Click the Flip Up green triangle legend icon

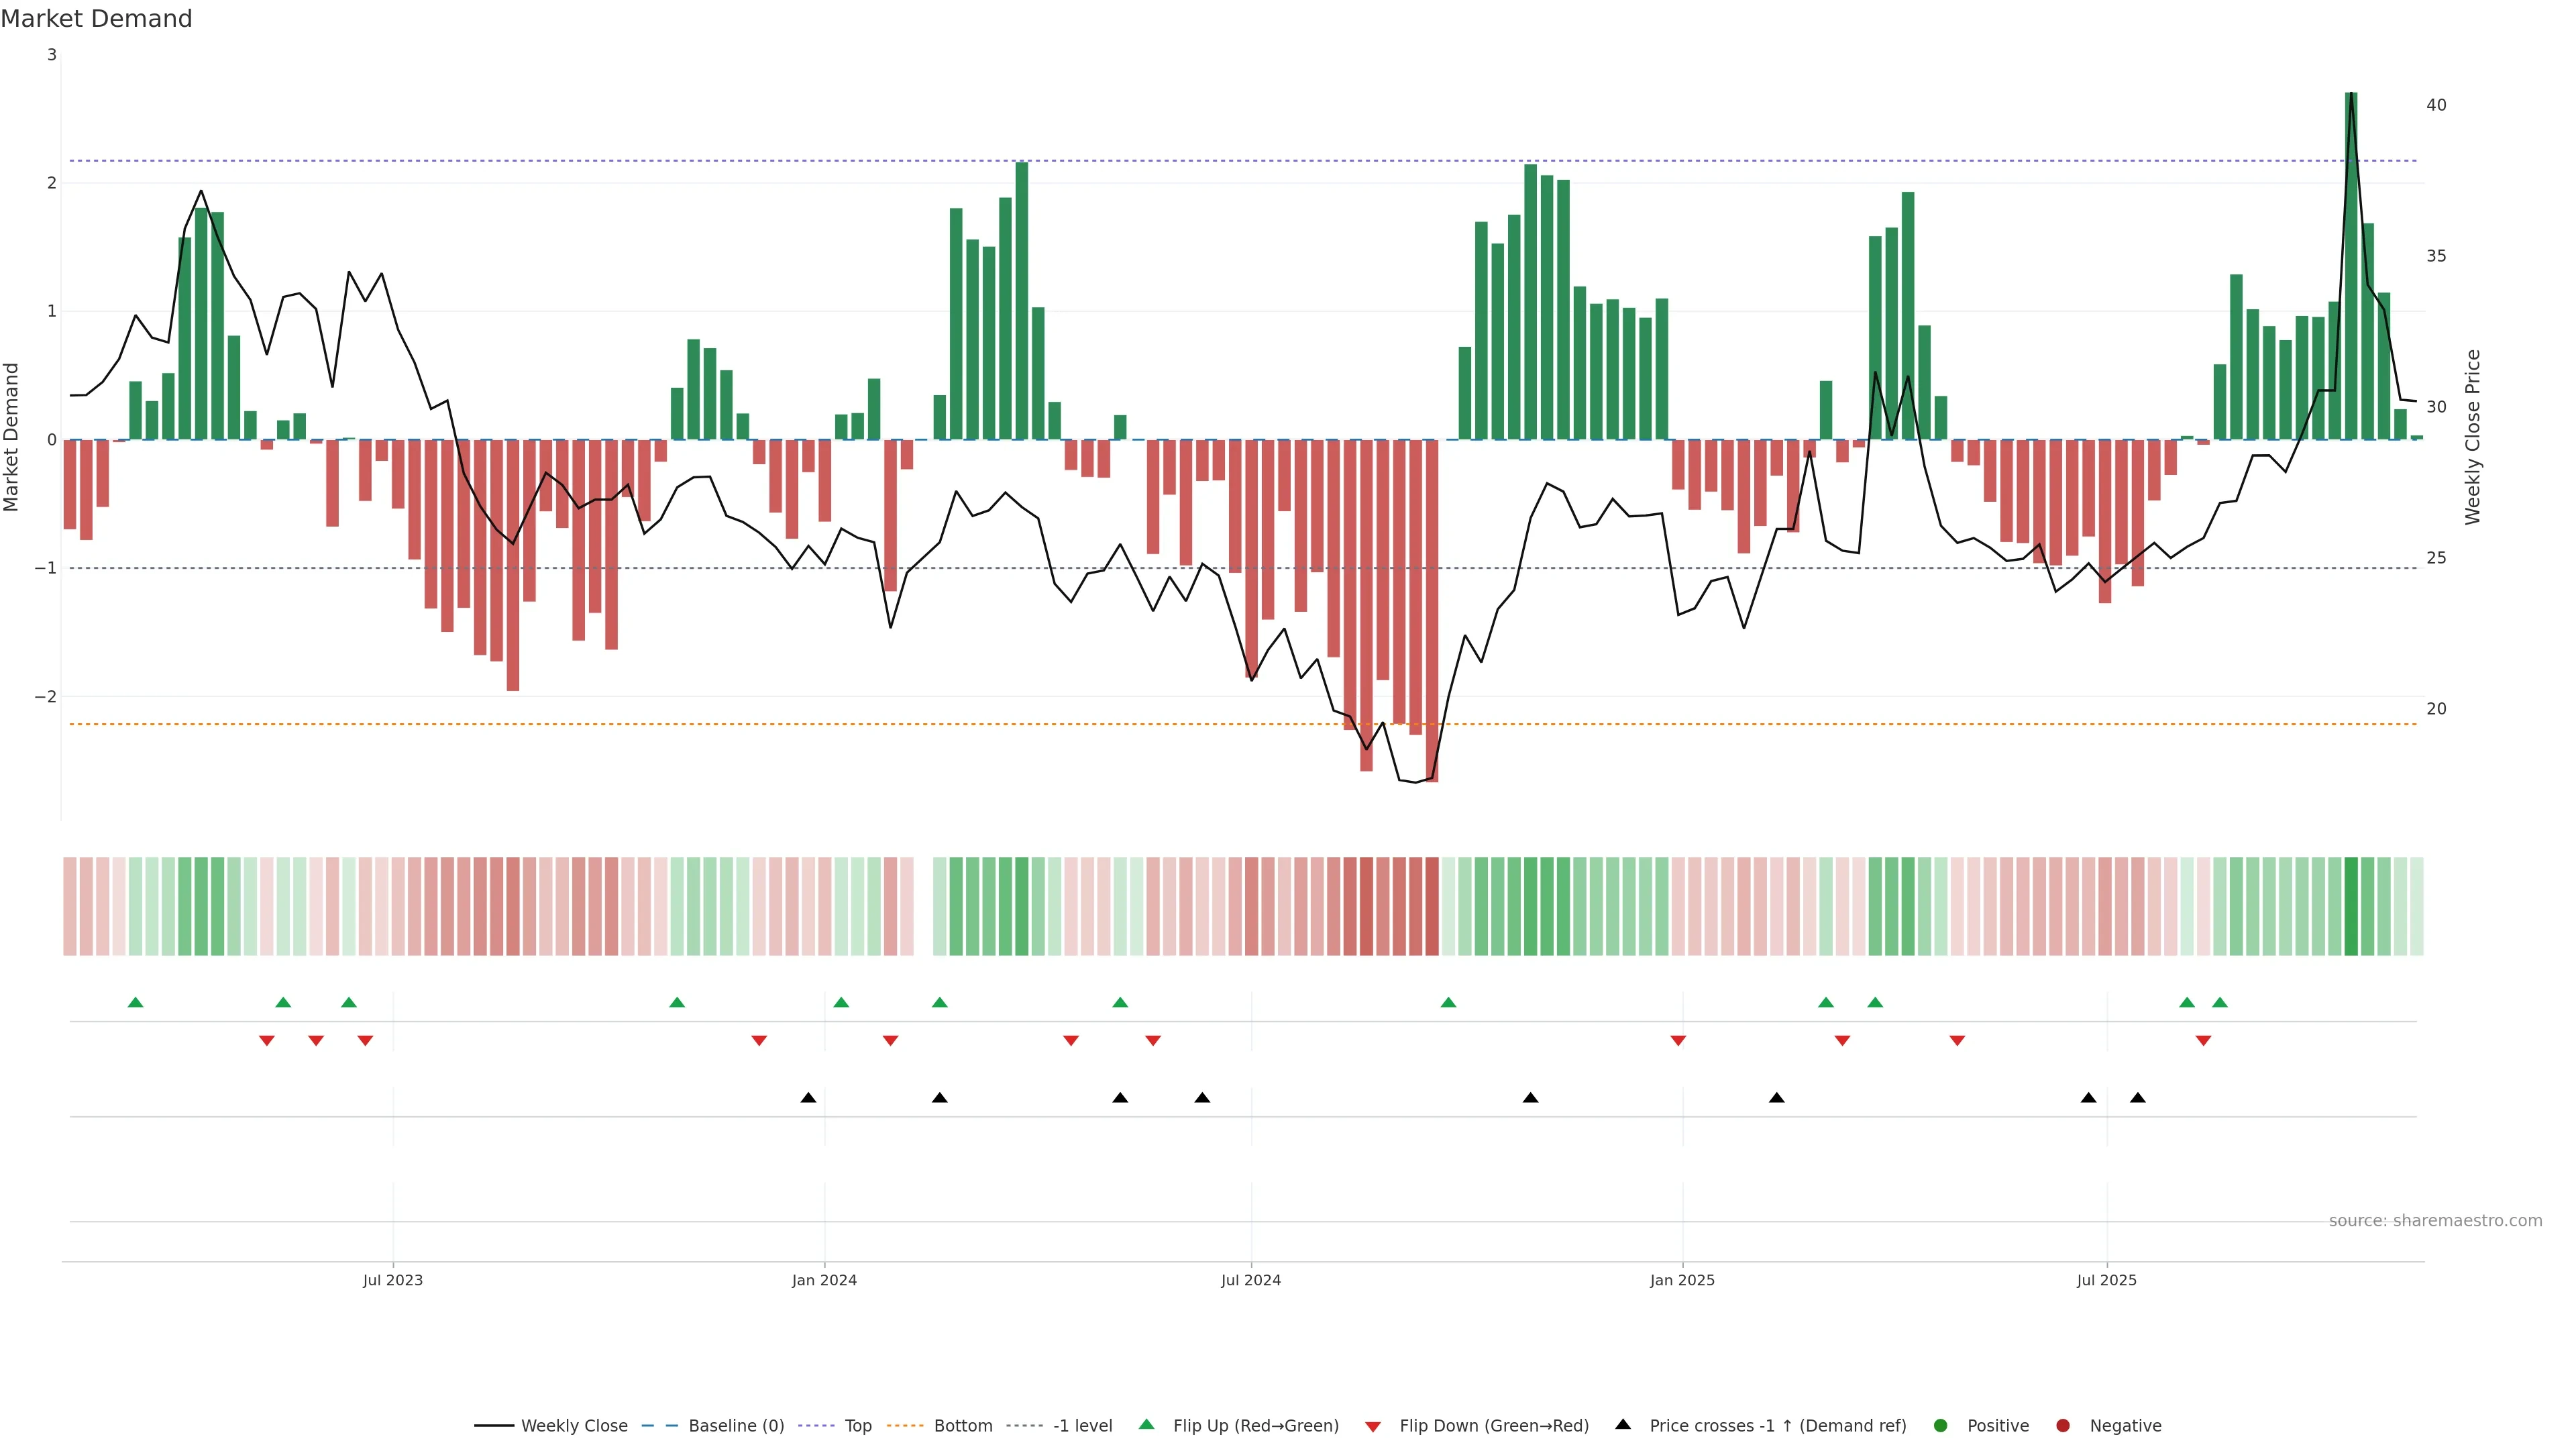point(1146,1425)
